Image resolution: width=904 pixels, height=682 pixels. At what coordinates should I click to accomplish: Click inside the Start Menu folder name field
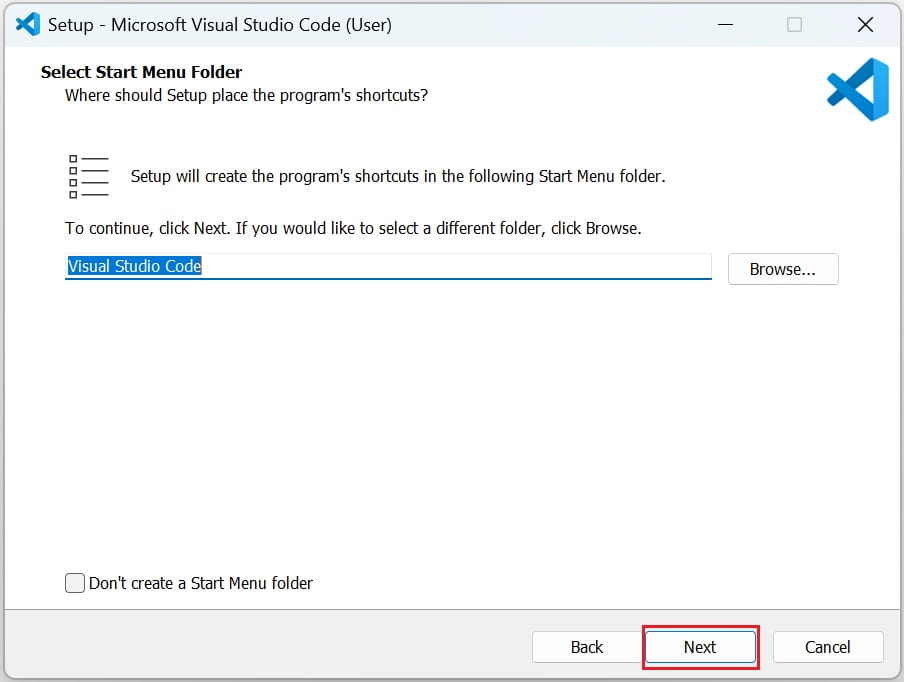[388, 266]
